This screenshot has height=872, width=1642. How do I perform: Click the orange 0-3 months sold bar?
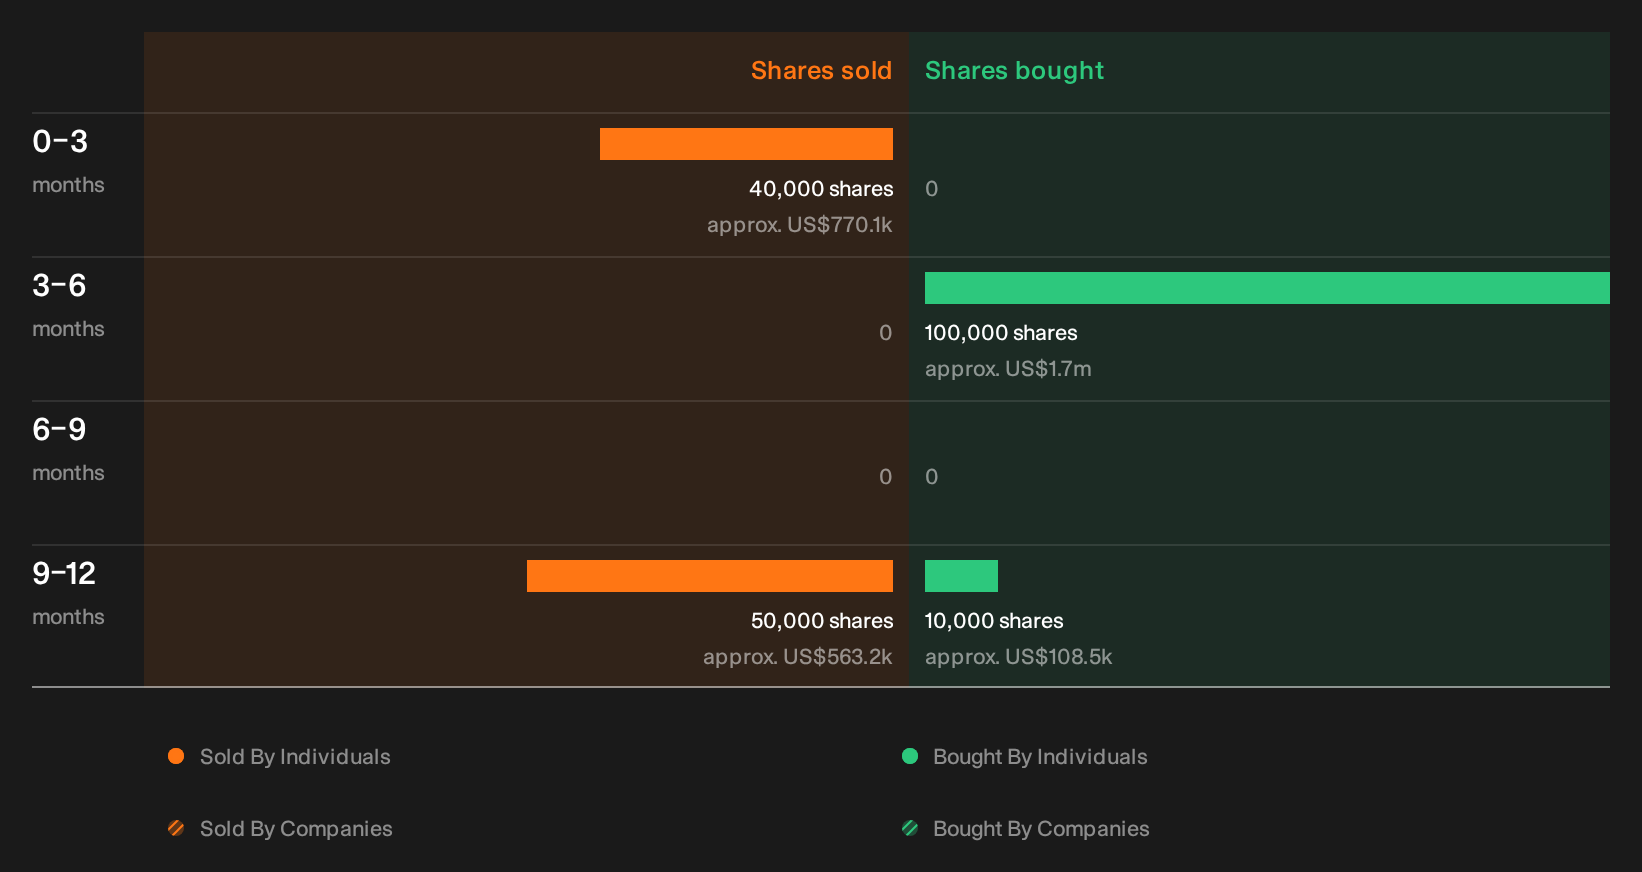coord(746,144)
